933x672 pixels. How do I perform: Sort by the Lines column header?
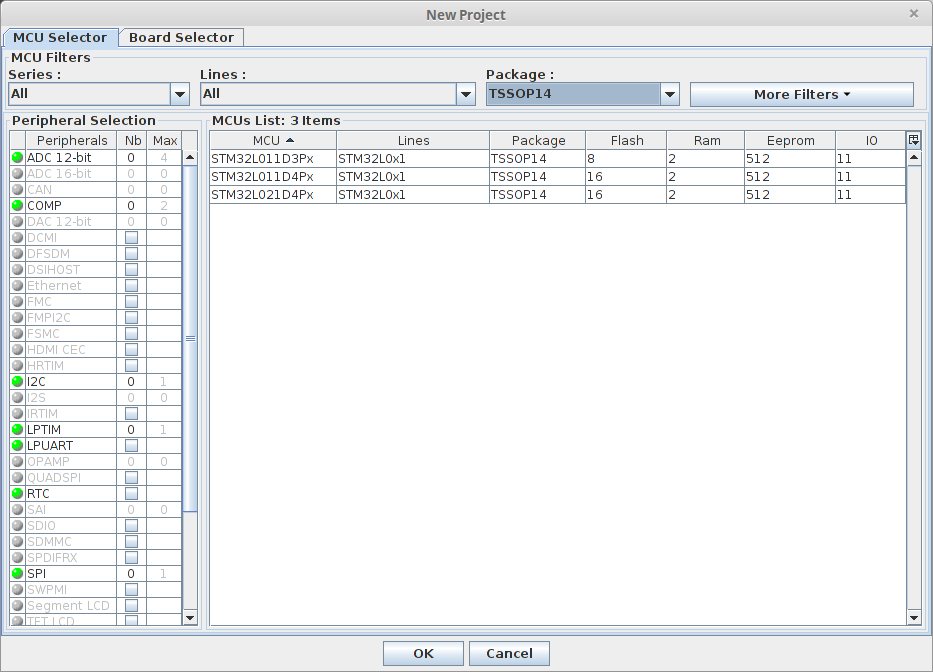click(x=413, y=140)
